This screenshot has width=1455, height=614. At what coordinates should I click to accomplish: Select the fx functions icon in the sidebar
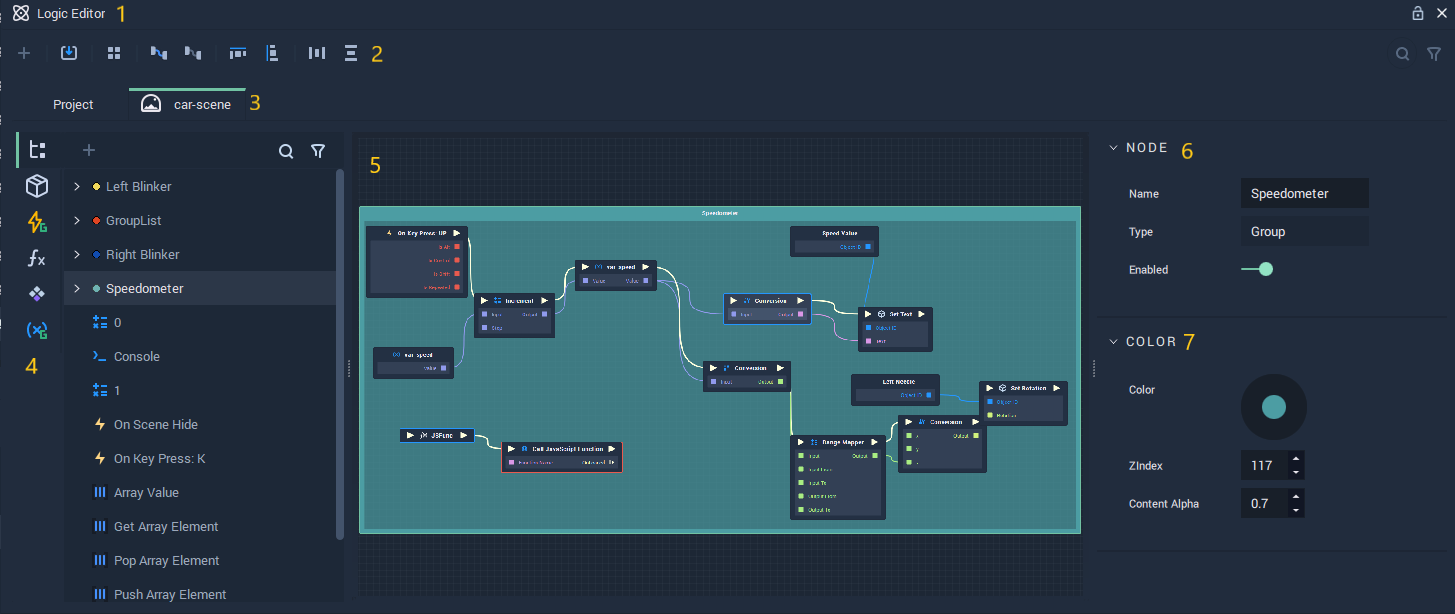tap(37, 258)
